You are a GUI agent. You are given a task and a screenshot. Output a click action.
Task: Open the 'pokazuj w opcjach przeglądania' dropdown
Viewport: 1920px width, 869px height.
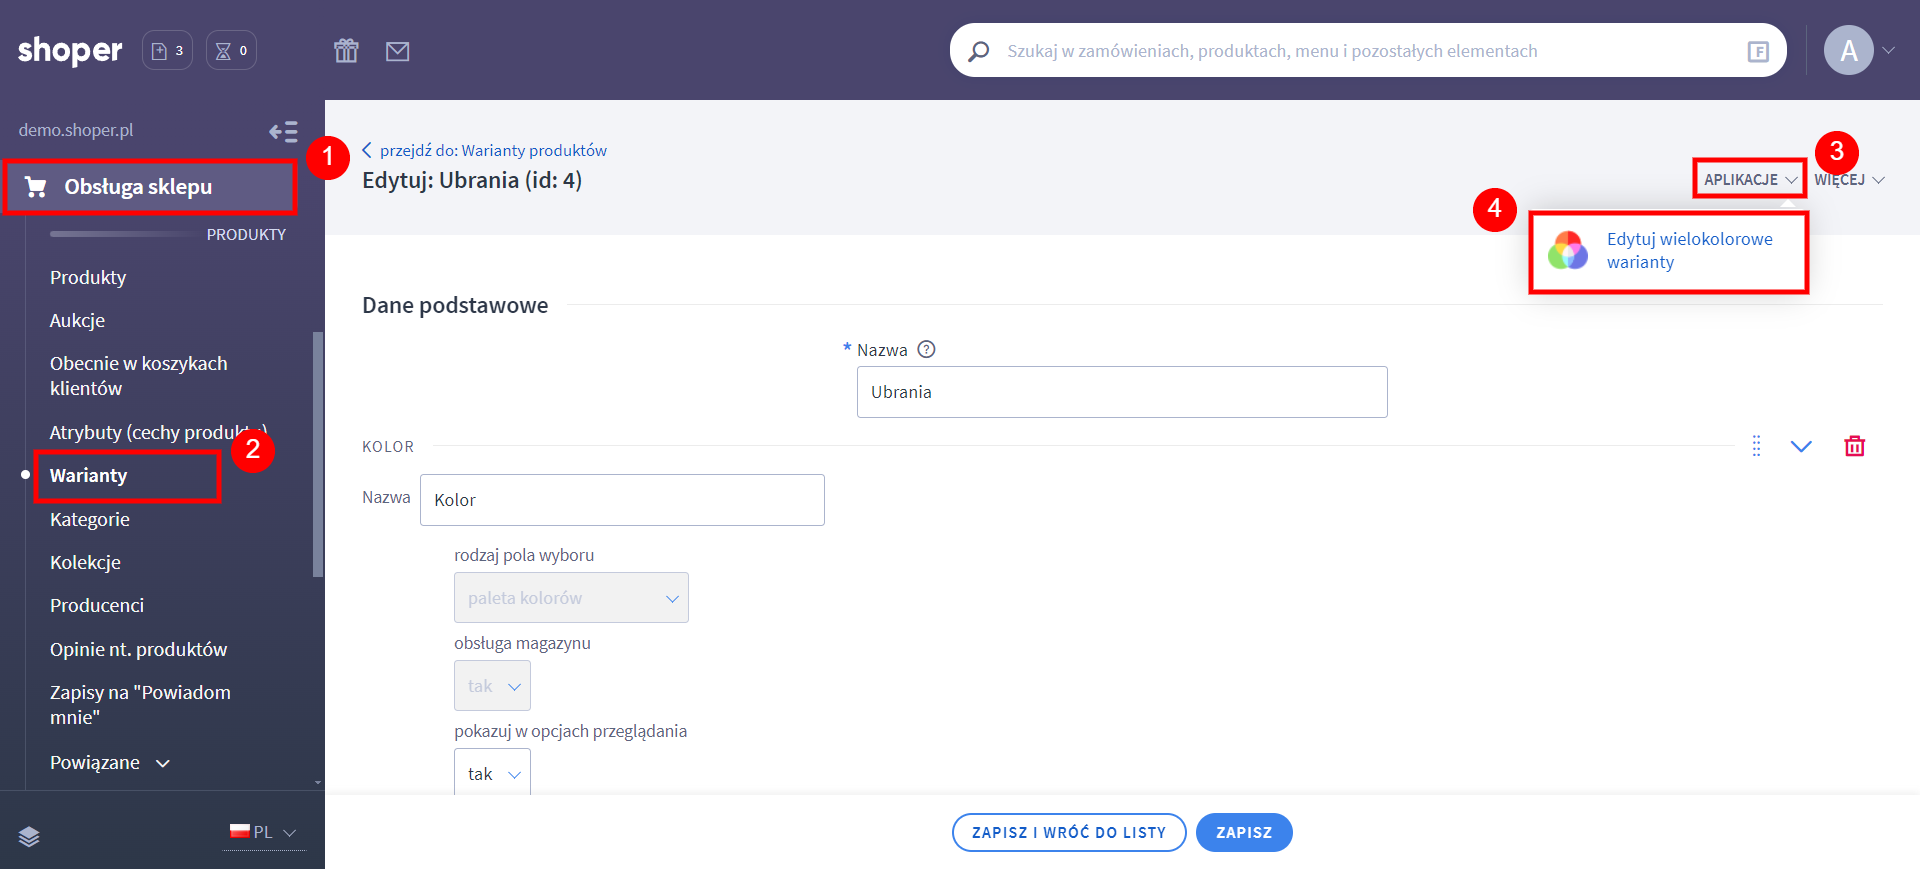point(492,774)
